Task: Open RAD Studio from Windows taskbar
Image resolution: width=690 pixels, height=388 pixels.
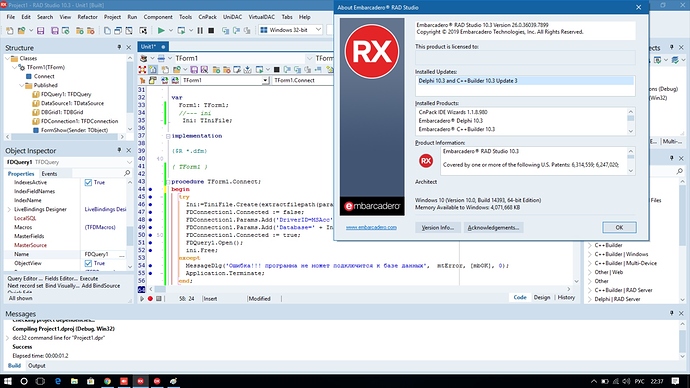Action: (x=140, y=381)
